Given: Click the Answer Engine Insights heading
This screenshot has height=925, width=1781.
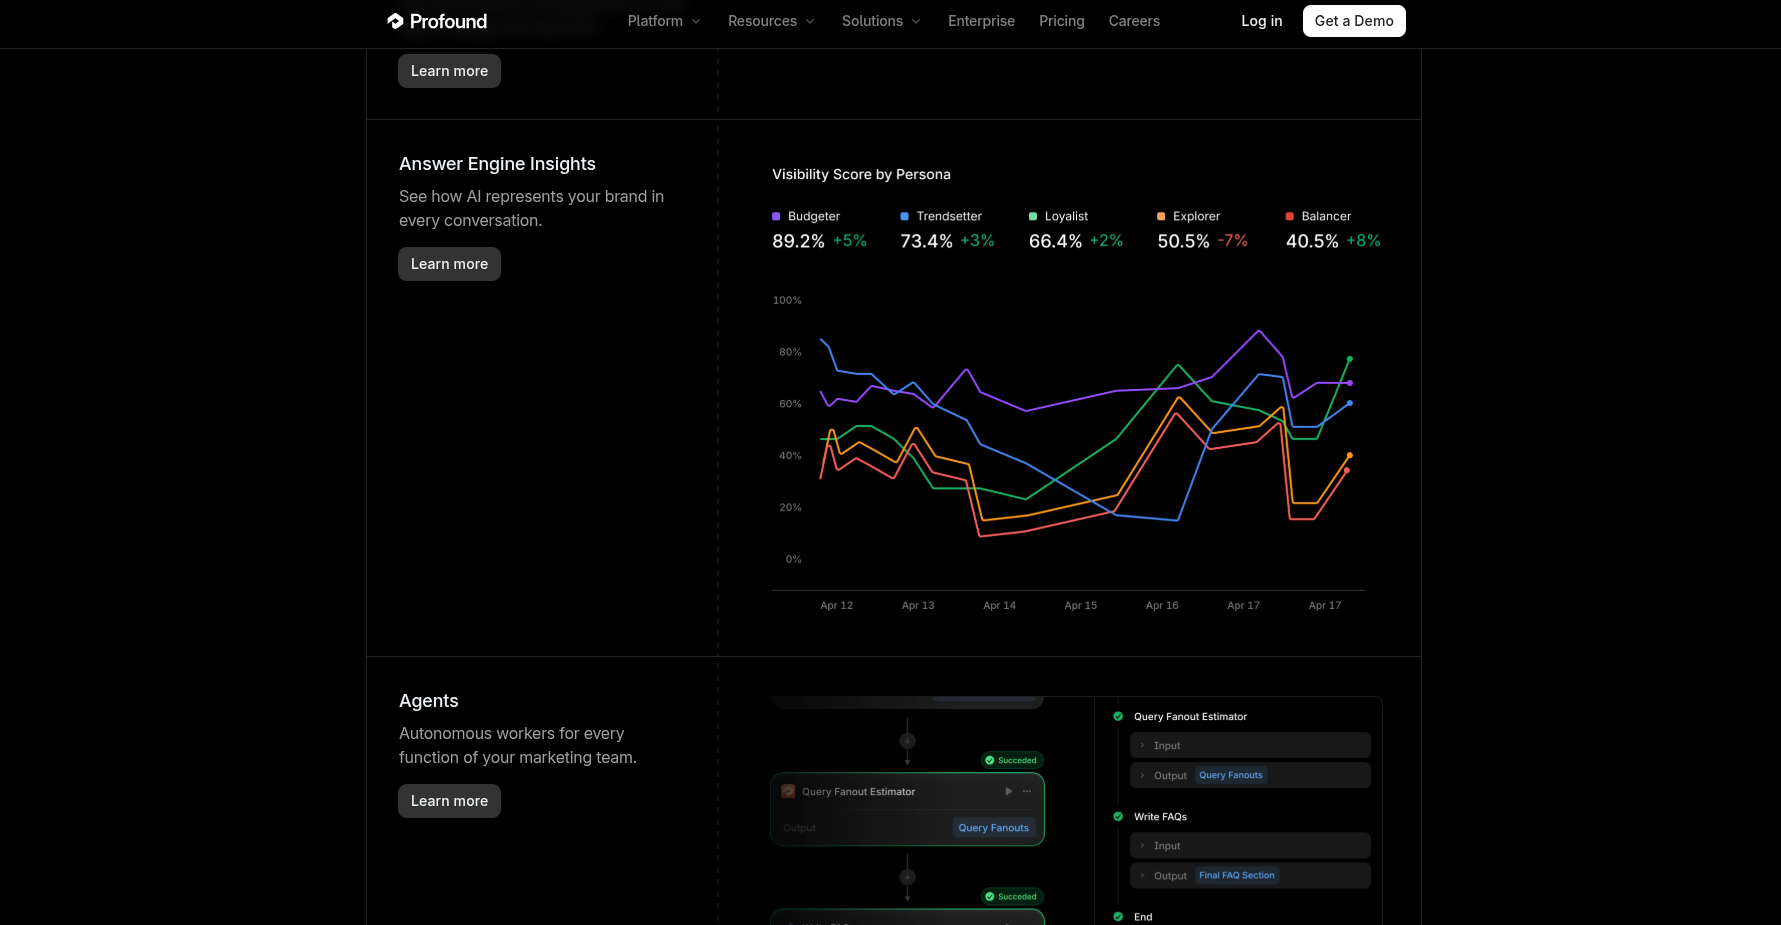Looking at the screenshot, I should pos(497,164).
